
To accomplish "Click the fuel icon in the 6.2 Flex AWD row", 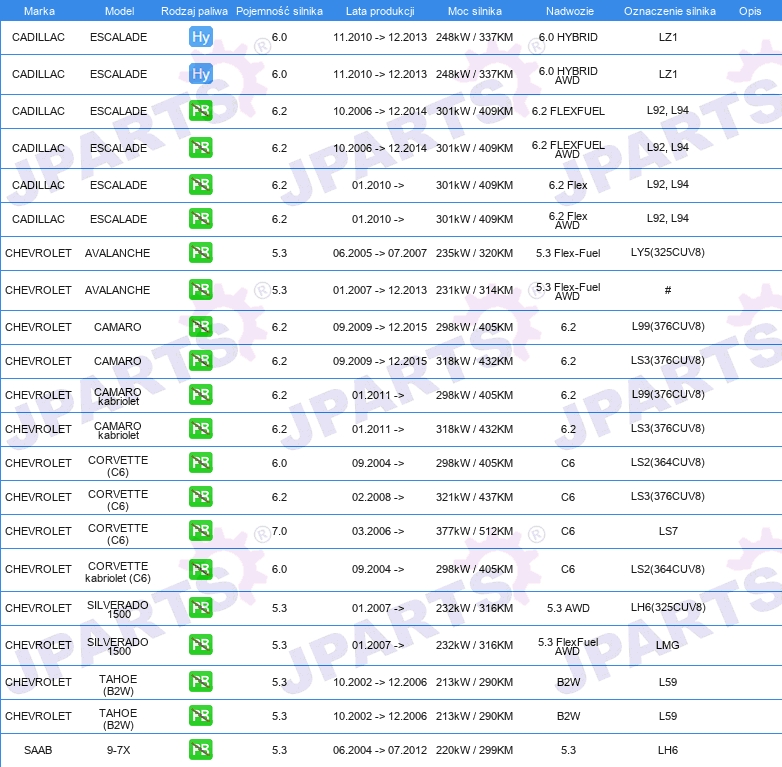I will coord(200,218).
